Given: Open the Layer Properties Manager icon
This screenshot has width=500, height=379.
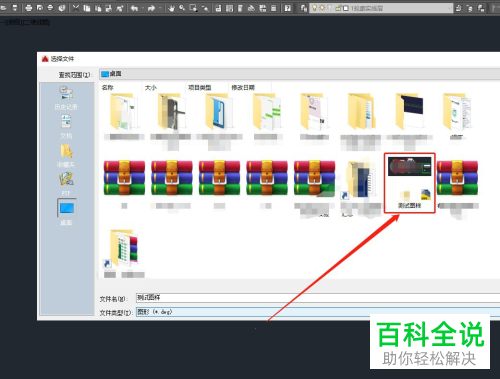Looking at the screenshot, I should coord(303,8).
